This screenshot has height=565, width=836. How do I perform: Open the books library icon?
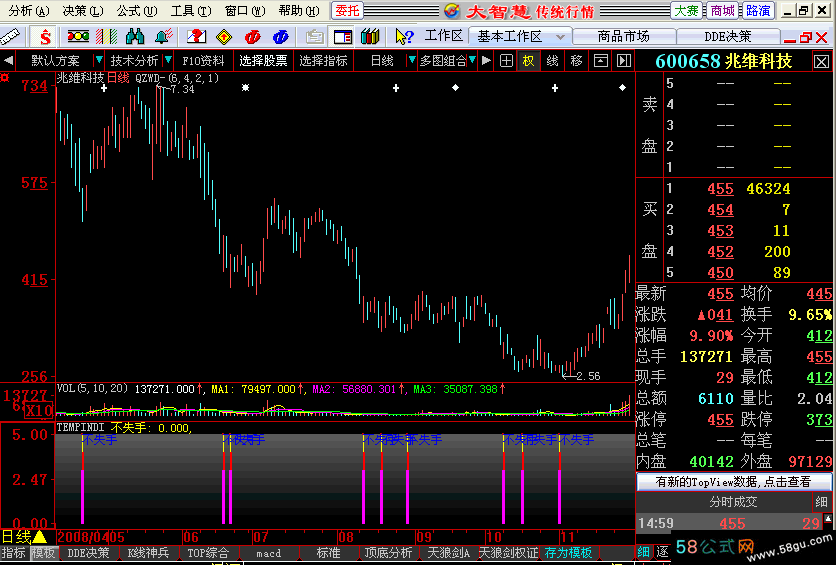[x=370, y=36]
